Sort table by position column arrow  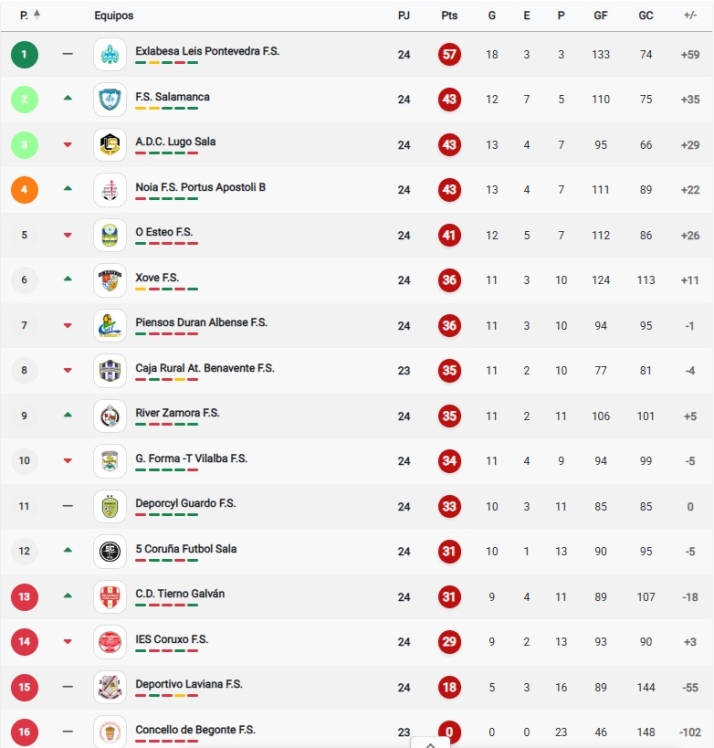coord(37,15)
